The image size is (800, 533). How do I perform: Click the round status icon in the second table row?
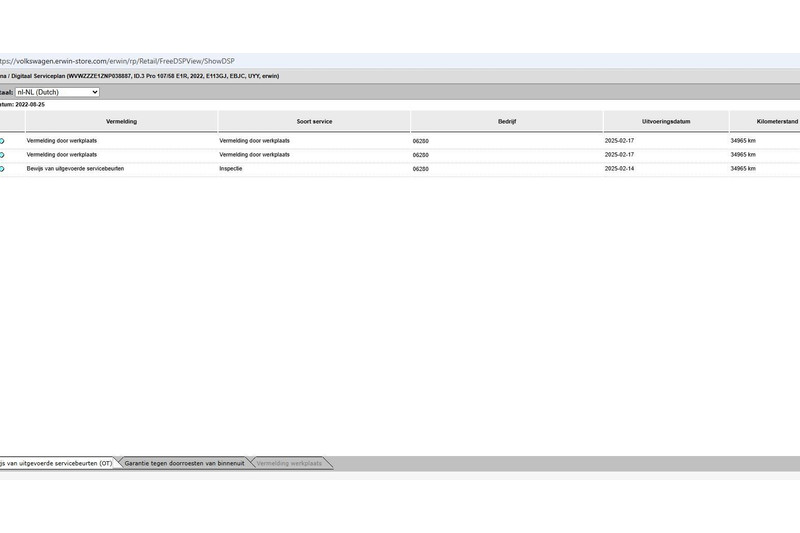click(x=2, y=155)
